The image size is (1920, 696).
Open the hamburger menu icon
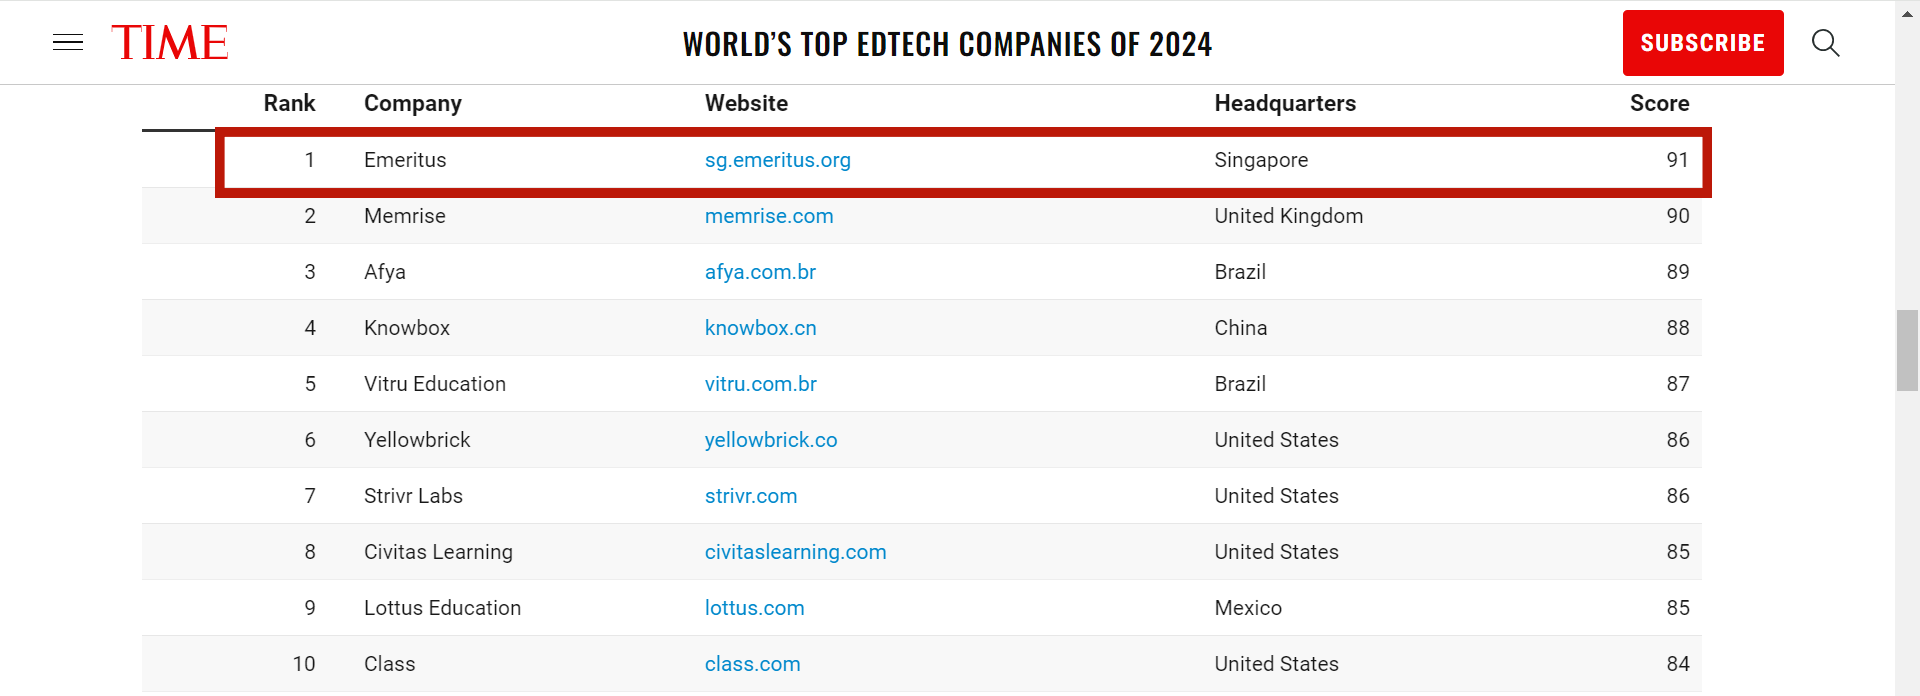[x=68, y=42]
